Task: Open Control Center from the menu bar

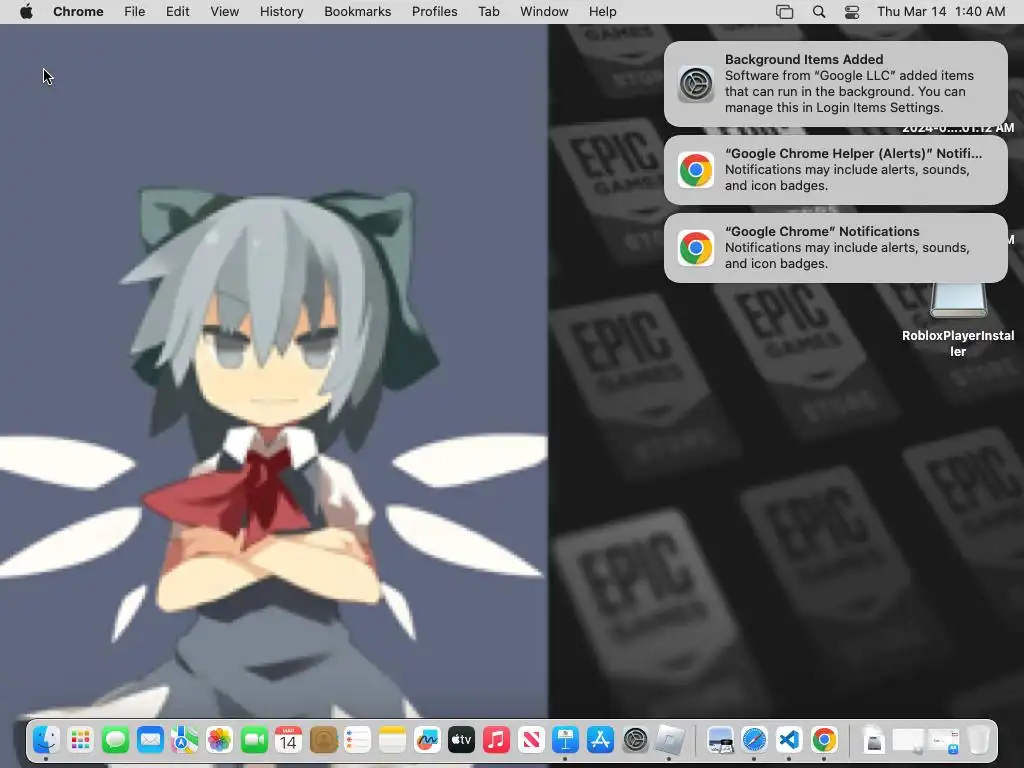Action: point(852,12)
